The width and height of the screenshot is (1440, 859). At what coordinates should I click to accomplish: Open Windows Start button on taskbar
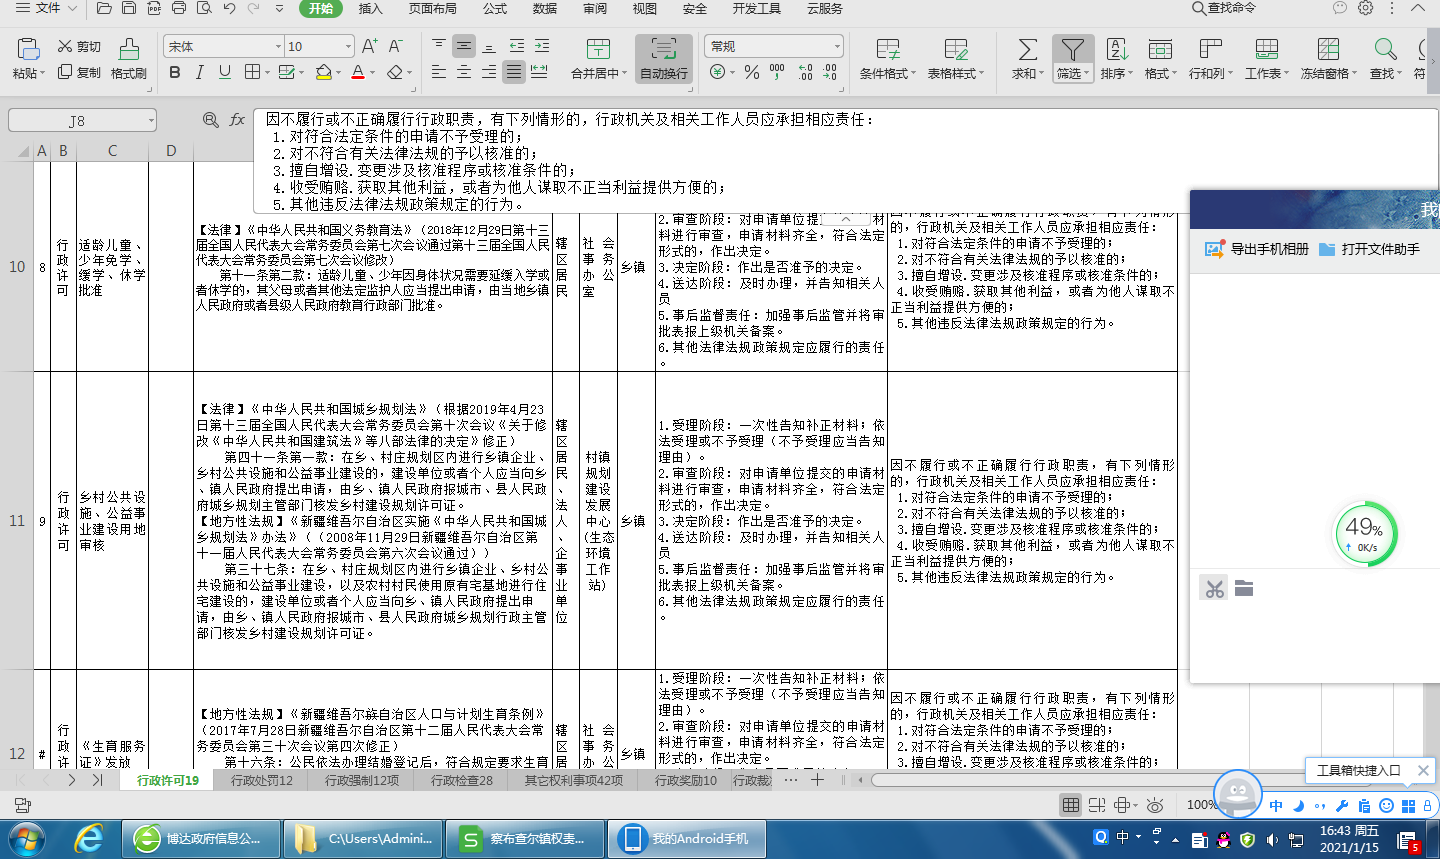26,838
